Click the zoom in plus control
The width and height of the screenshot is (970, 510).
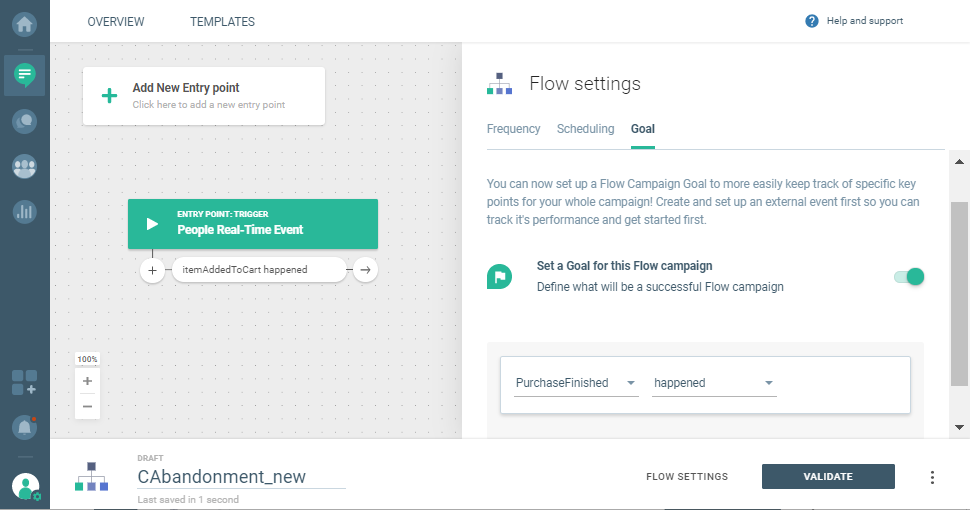(x=87, y=381)
